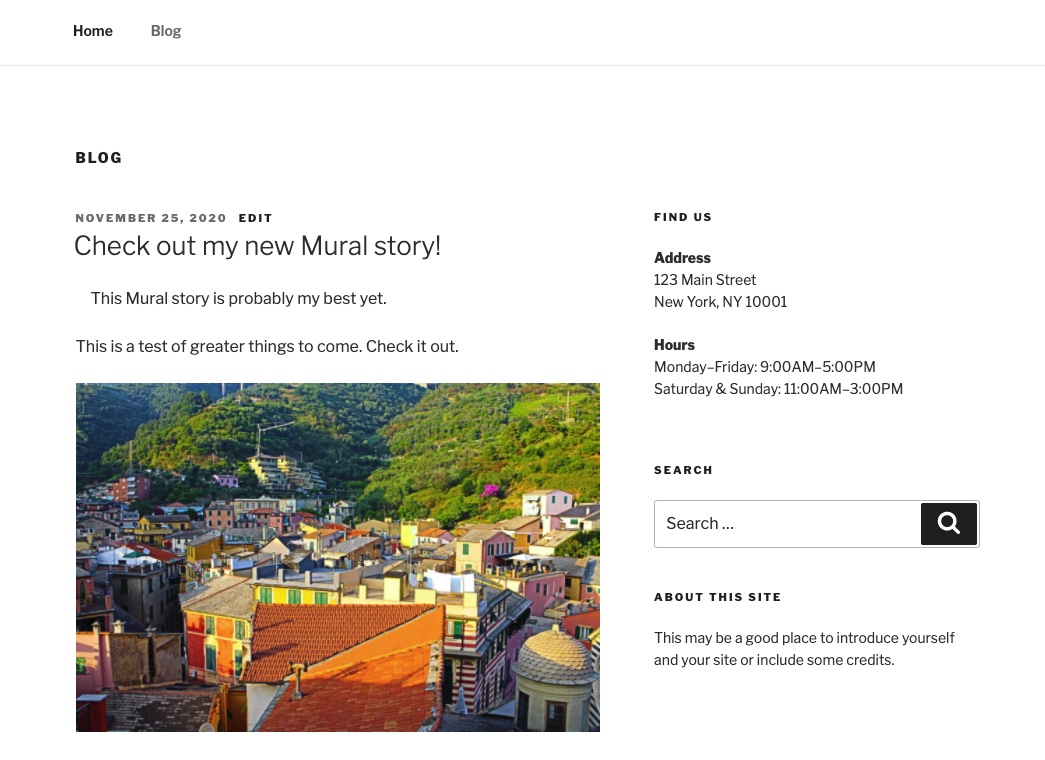Go to the Blog menu item
Image resolution: width=1045 pixels, height=760 pixels.
[x=166, y=31]
